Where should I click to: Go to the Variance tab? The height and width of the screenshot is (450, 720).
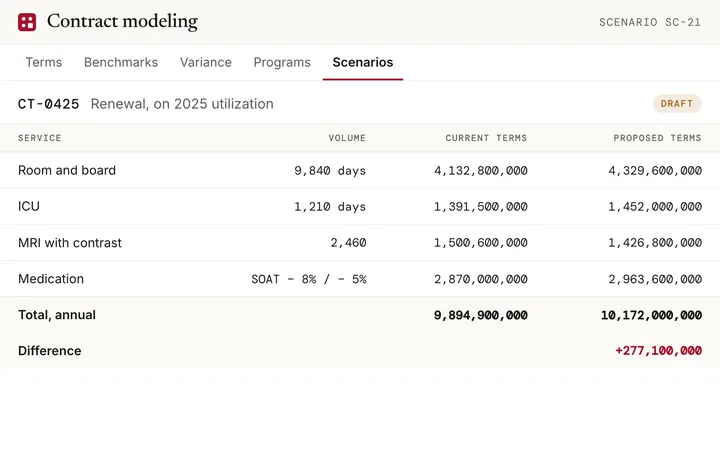206,62
